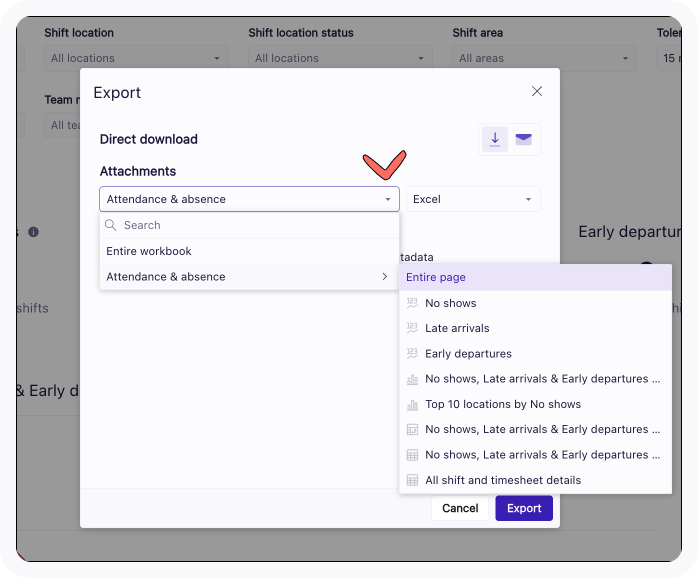The image size is (698, 578).
Task: Expand the Shift area dropdown
Action: click(544, 58)
